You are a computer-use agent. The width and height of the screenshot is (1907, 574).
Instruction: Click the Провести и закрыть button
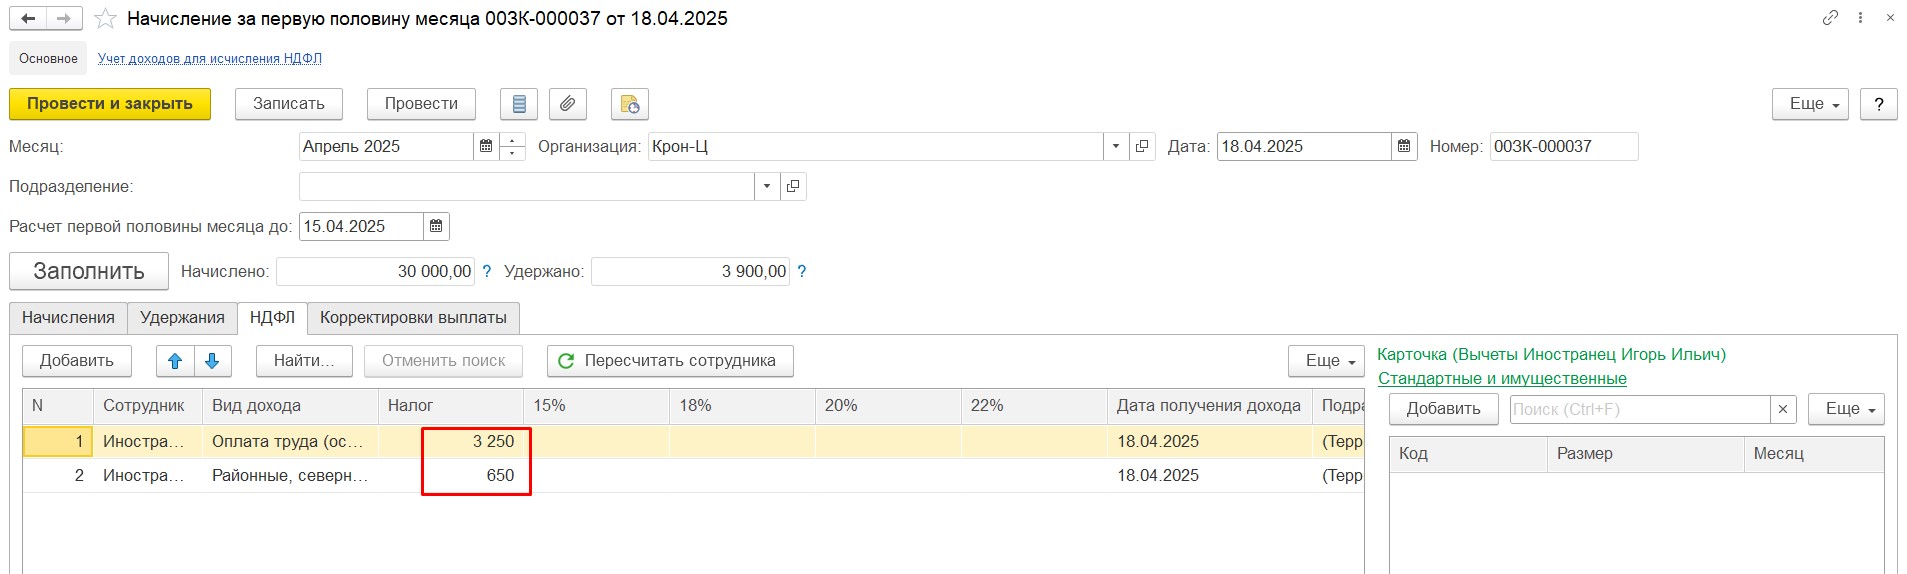pyautogui.click(x=110, y=104)
